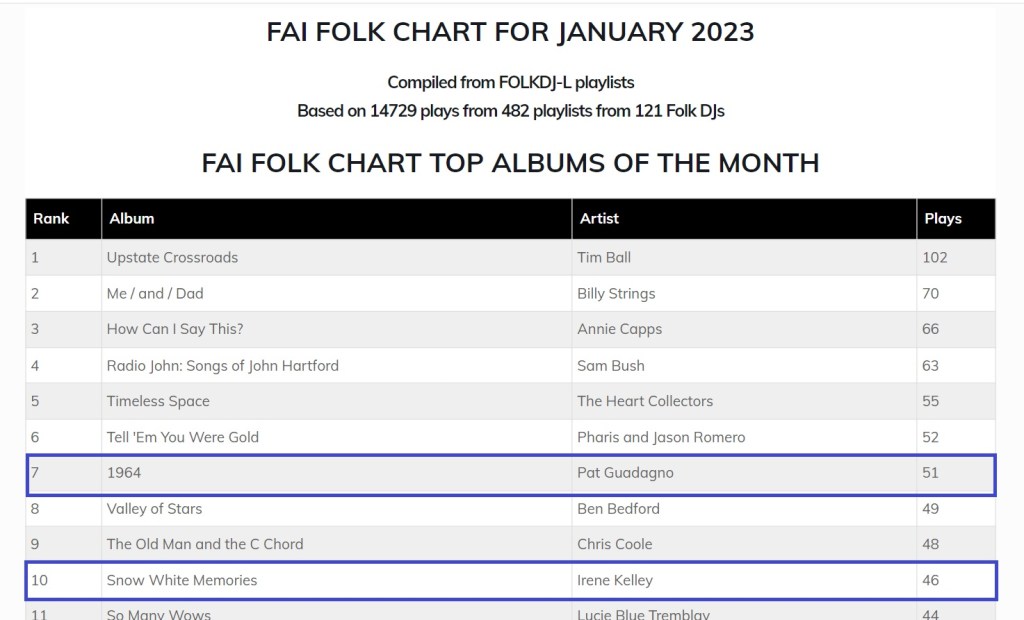Click the Valley of Stars album
1024x620 pixels.
point(154,509)
